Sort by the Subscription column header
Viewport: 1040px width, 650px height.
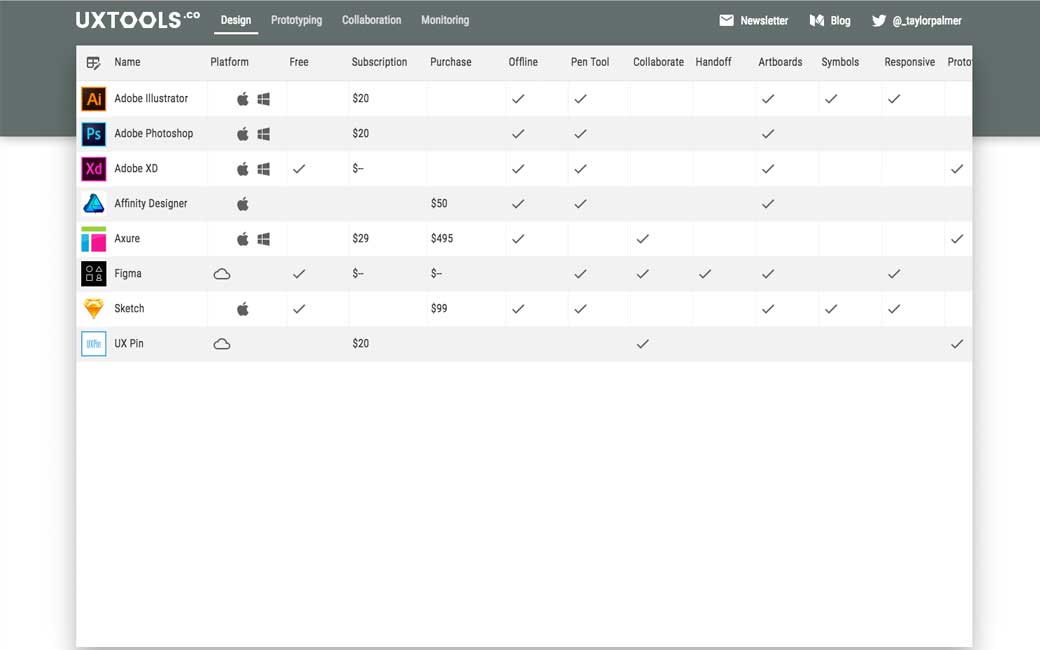[379, 62]
